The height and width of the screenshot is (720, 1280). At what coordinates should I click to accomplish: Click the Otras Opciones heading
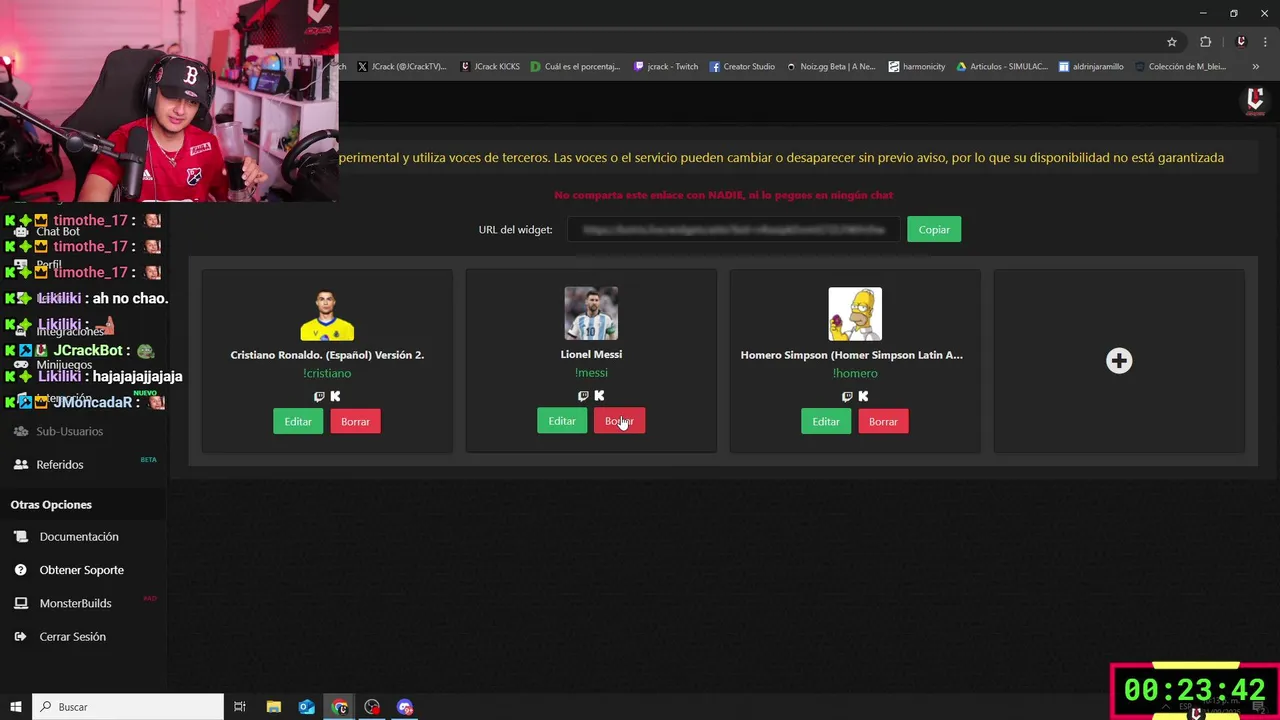click(x=51, y=505)
